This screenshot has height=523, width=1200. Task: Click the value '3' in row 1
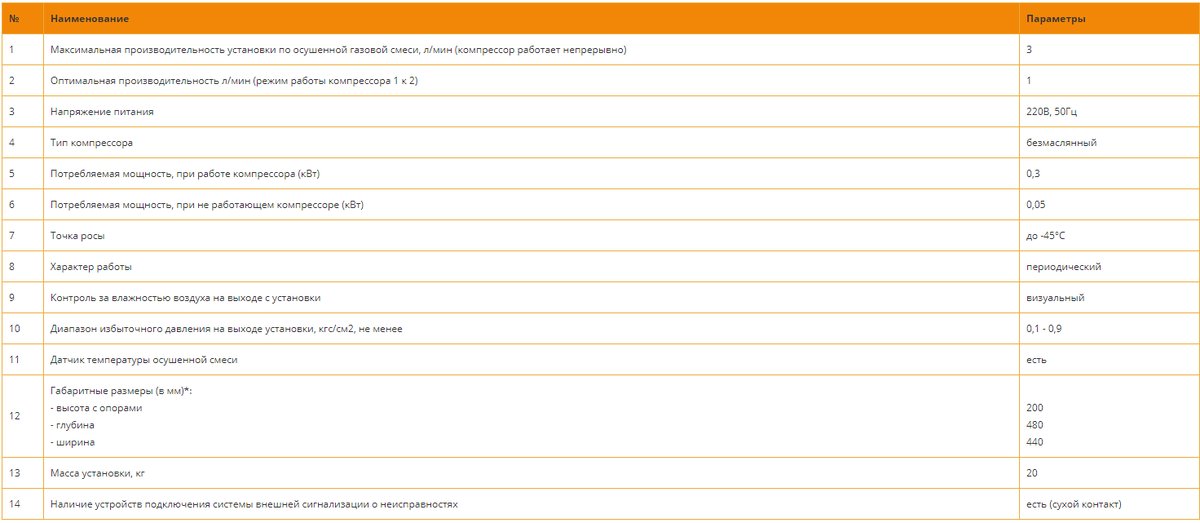[x=1030, y=49]
